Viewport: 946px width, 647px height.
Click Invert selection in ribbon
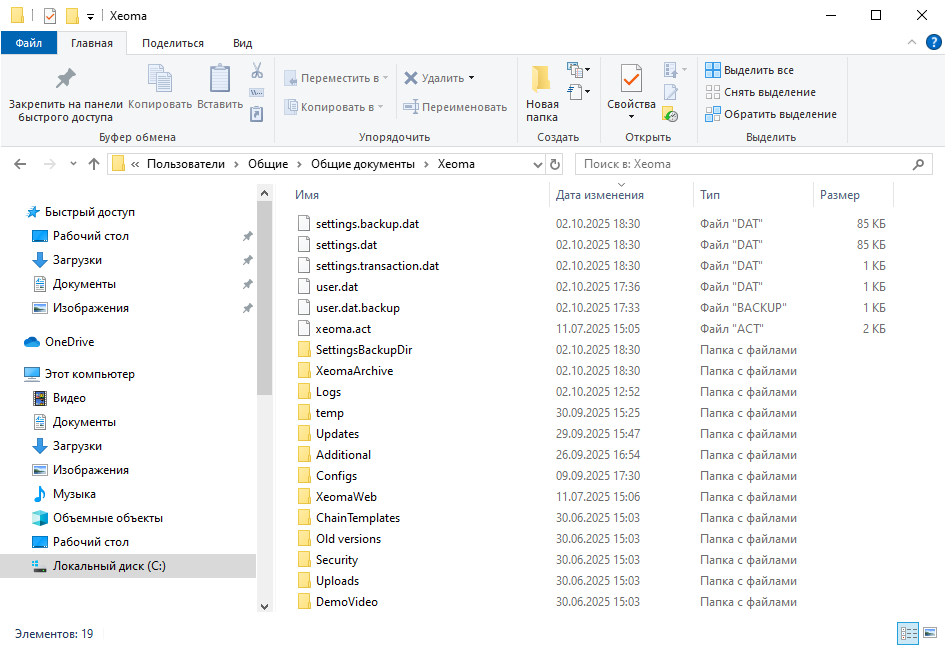[770, 114]
